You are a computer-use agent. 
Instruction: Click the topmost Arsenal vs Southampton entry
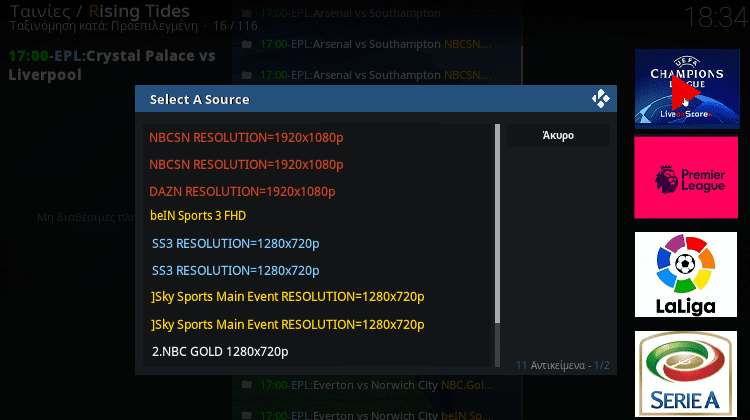point(350,13)
